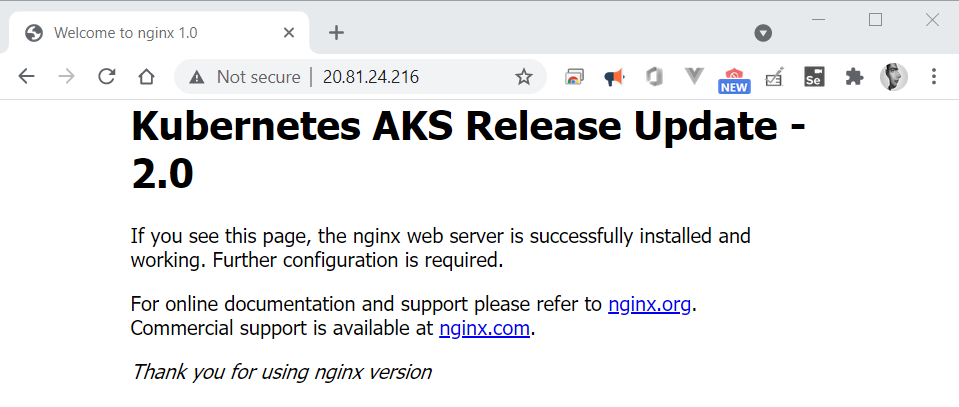Open the checklist pencil extension
959x407 pixels.
coord(774,77)
